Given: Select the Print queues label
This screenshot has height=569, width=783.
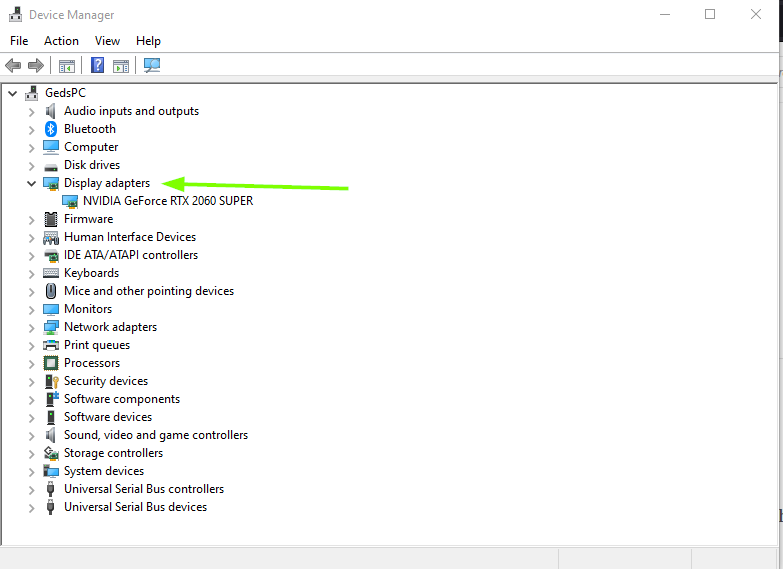Looking at the screenshot, I should coord(97,345).
